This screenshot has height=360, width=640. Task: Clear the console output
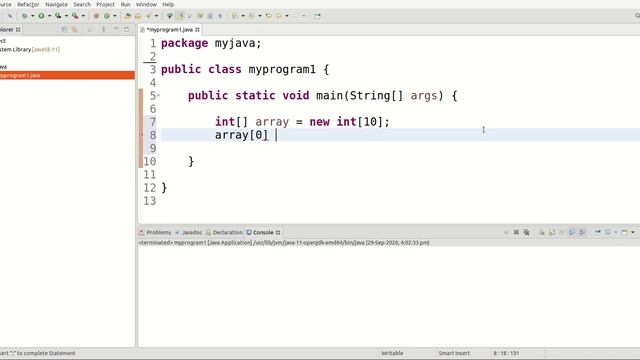(x=542, y=232)
